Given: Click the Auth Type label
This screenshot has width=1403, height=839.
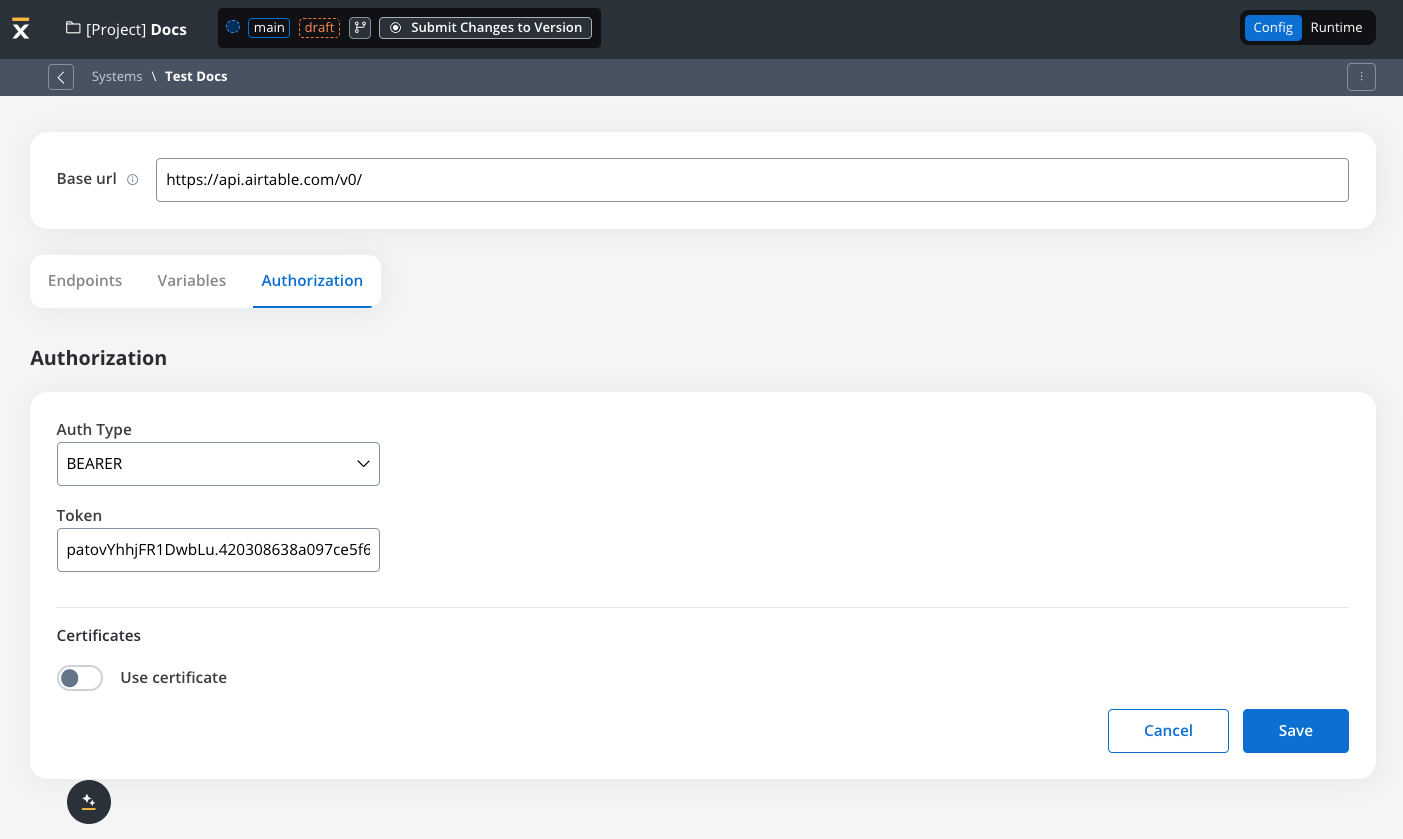Looking at the screenshot, I should [x=94, y=430].
